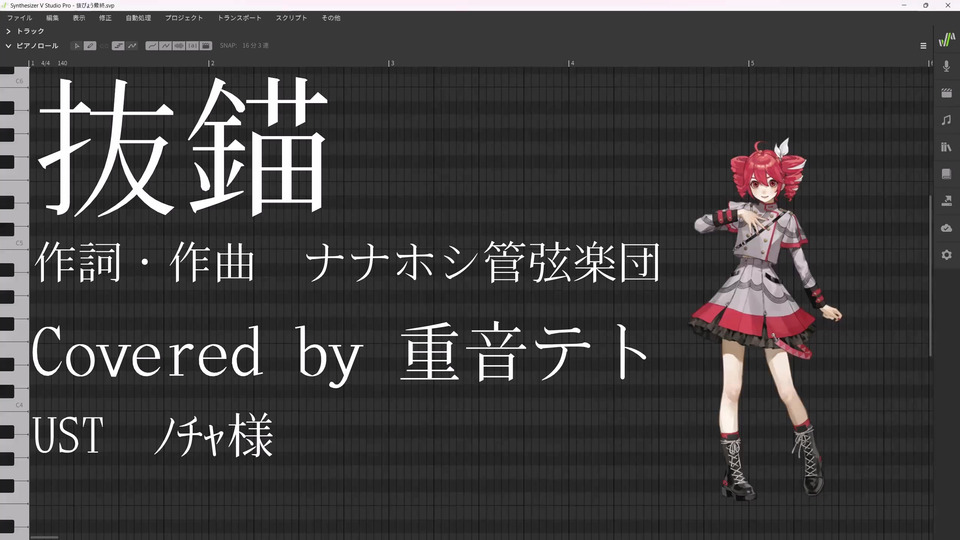This screenshot has width=960, height=540.
Task: Open the その他 menu
Action: coord(331,18)
